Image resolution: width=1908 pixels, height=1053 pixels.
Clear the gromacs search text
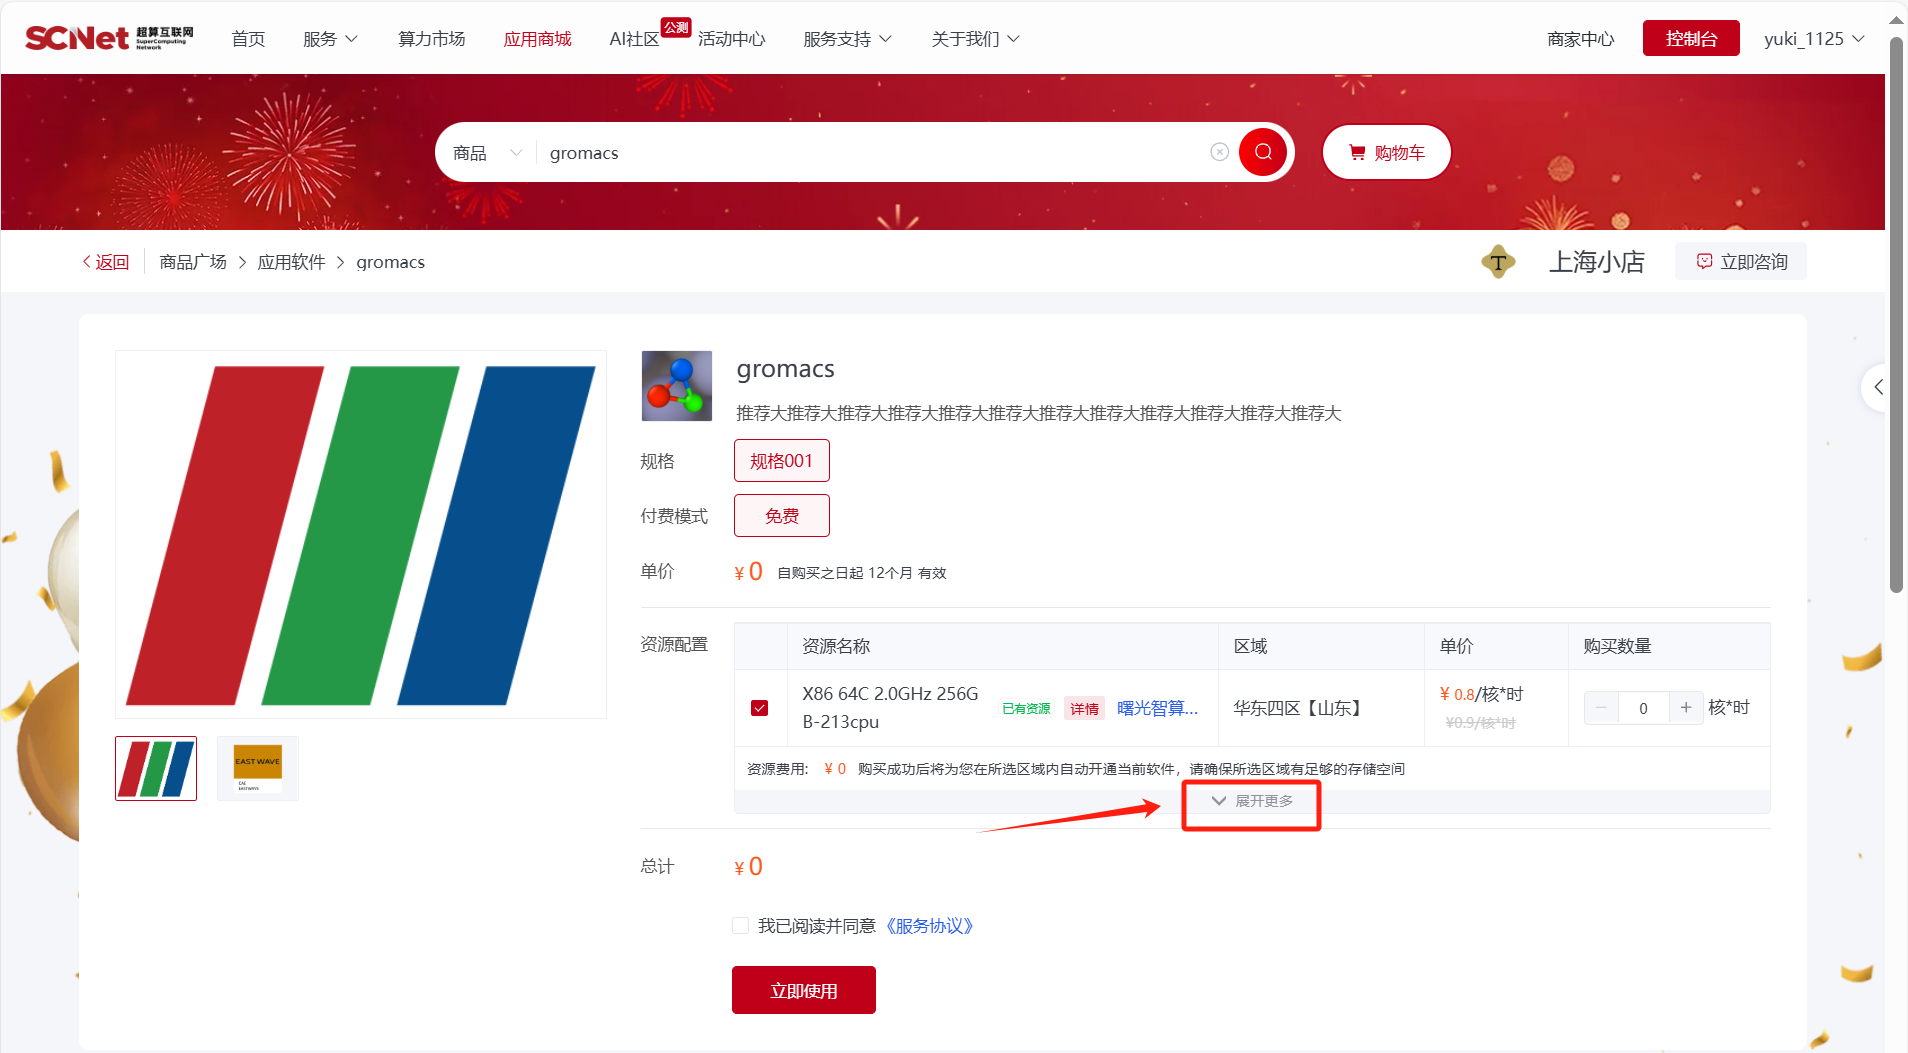pyautogui.click(x=1219, y=152)
